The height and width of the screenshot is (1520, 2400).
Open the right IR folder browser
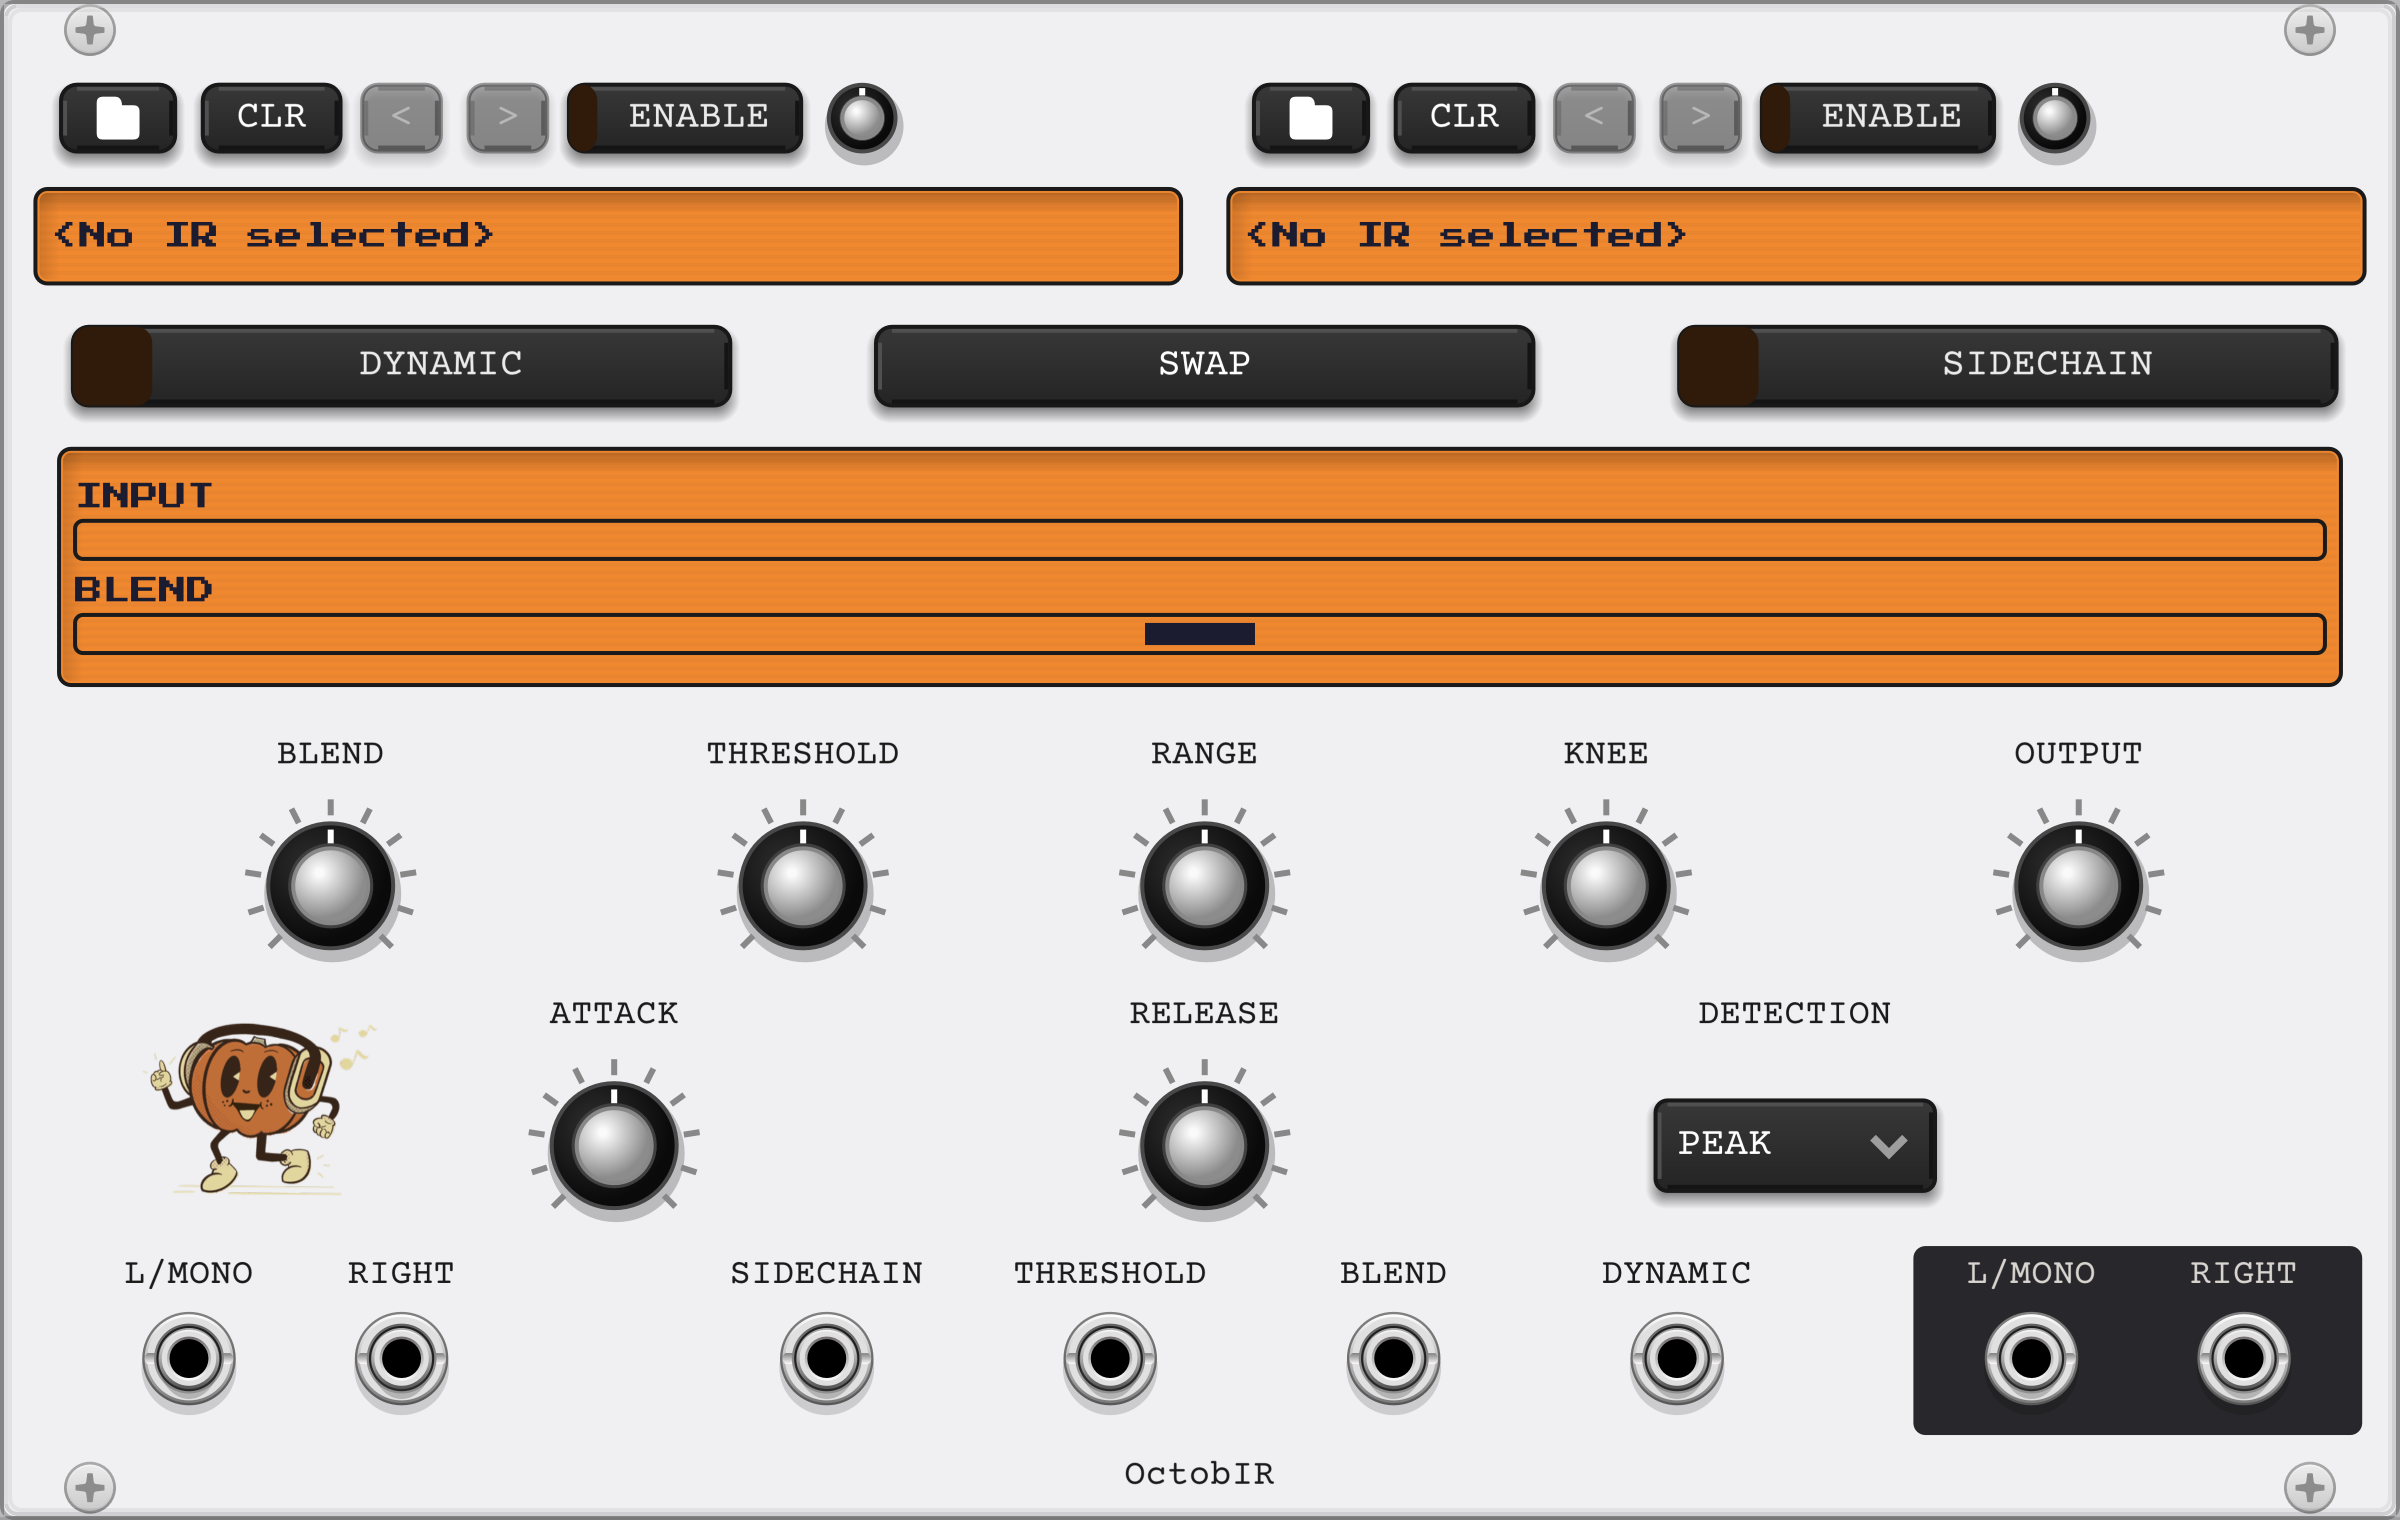click(x=1311, y=117)
